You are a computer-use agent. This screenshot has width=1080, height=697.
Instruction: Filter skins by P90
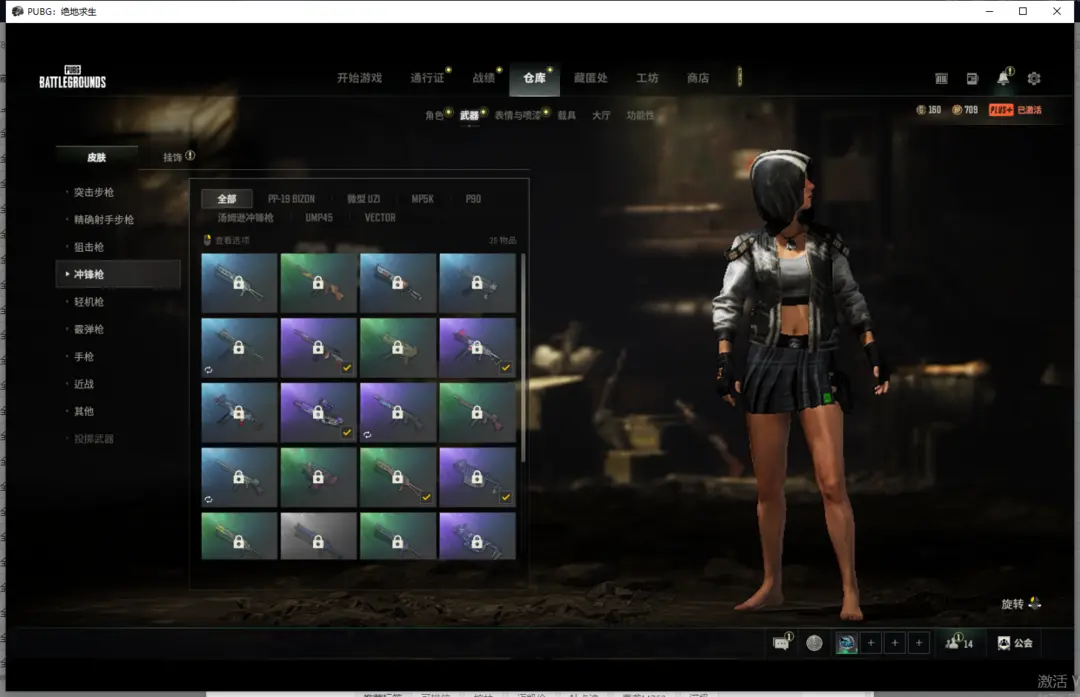(x=473, y=199)
